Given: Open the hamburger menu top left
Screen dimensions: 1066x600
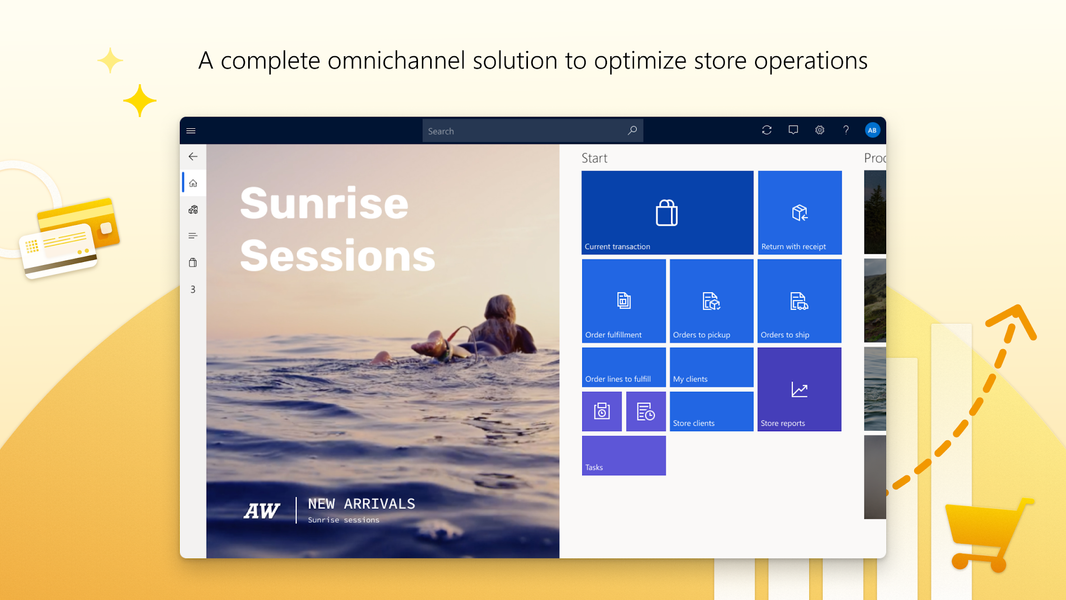Looking at the screenshot, I should (191, 130).
